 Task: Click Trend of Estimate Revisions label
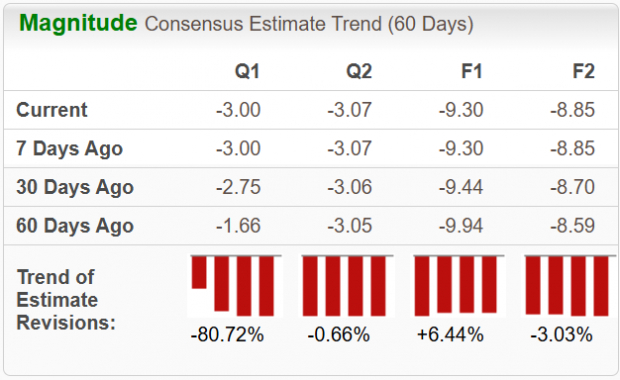[66, 300]
